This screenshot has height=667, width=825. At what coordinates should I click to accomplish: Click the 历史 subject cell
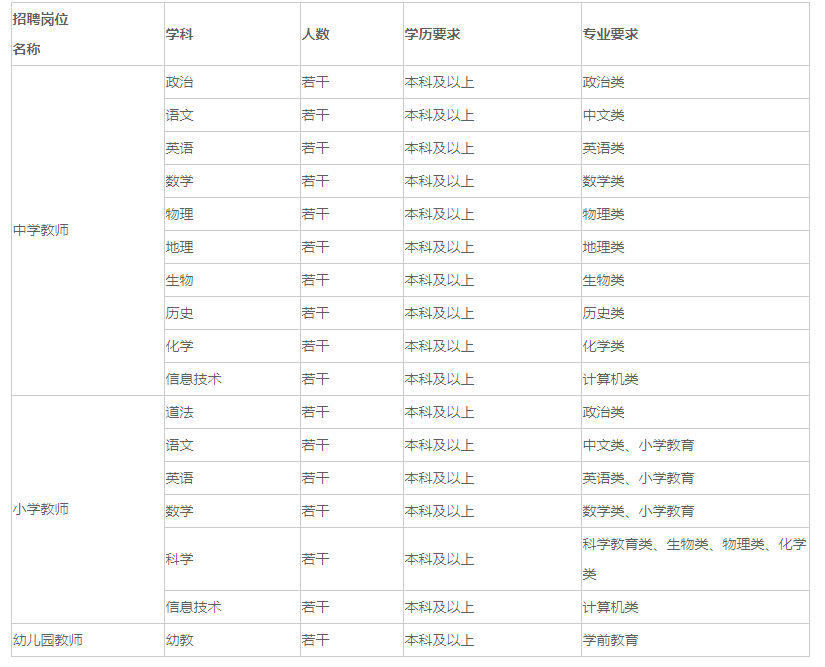pyautogui.click(x=180, y=314)
